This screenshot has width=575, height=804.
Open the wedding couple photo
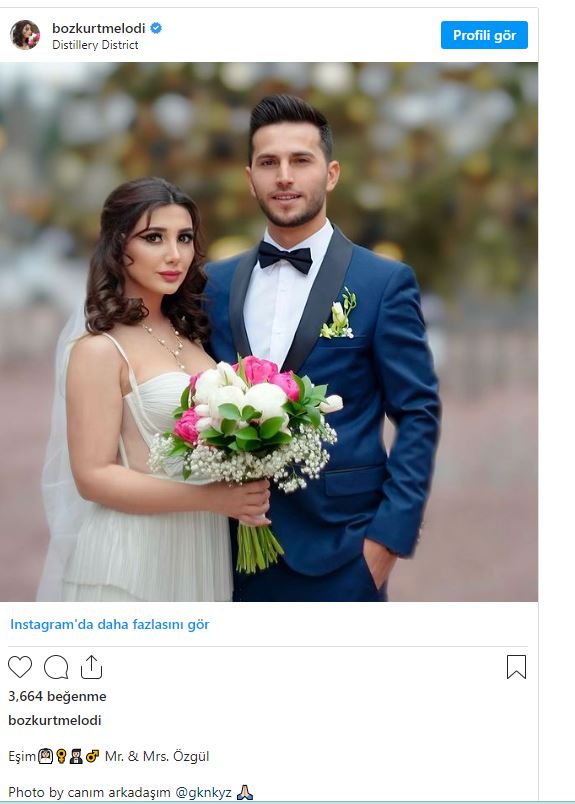click(269, 332)
